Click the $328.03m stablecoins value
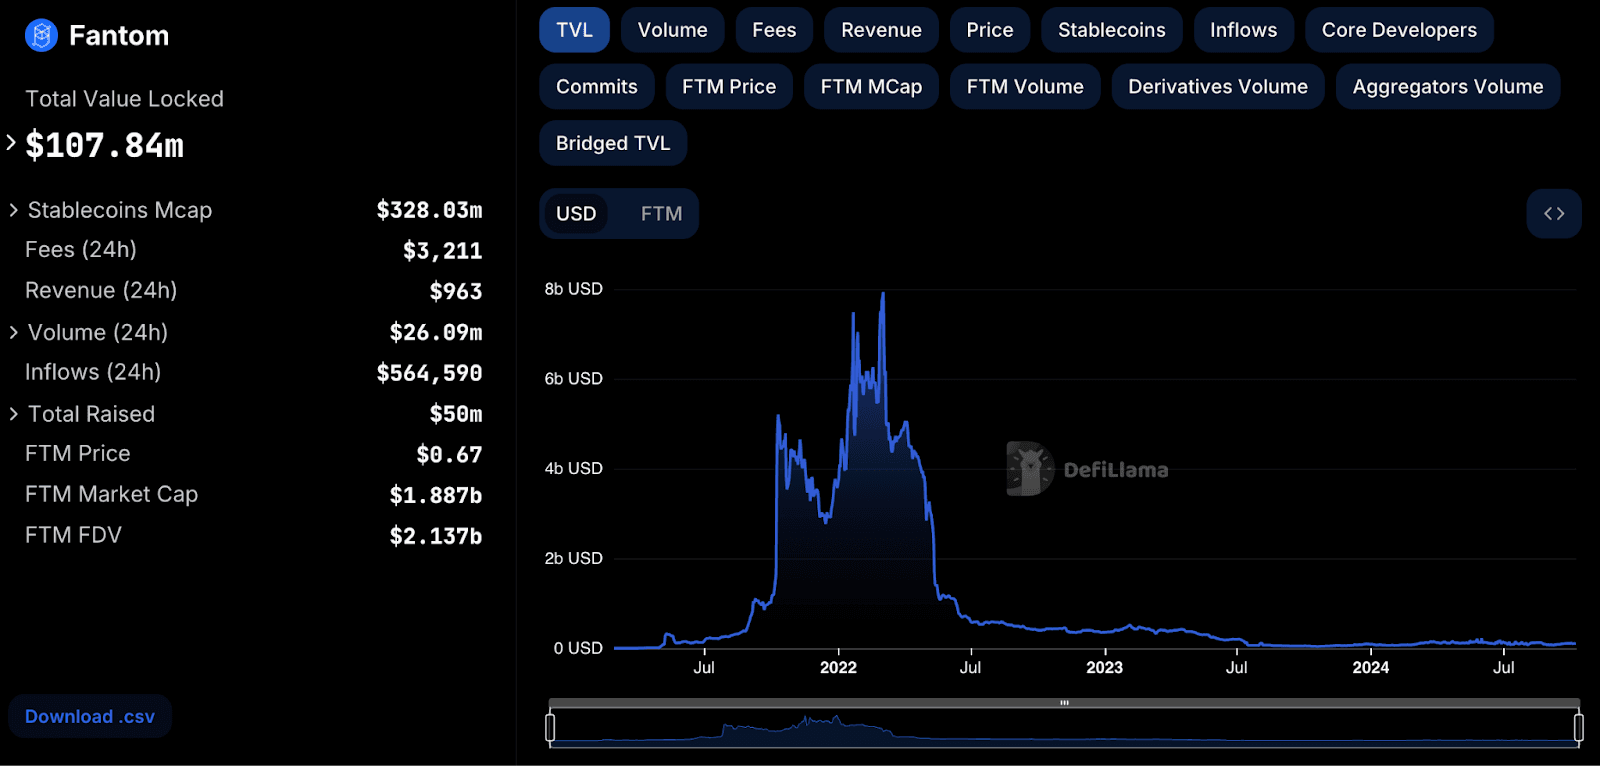Viewport: 1600px width, 766px height. coord(429,210)
